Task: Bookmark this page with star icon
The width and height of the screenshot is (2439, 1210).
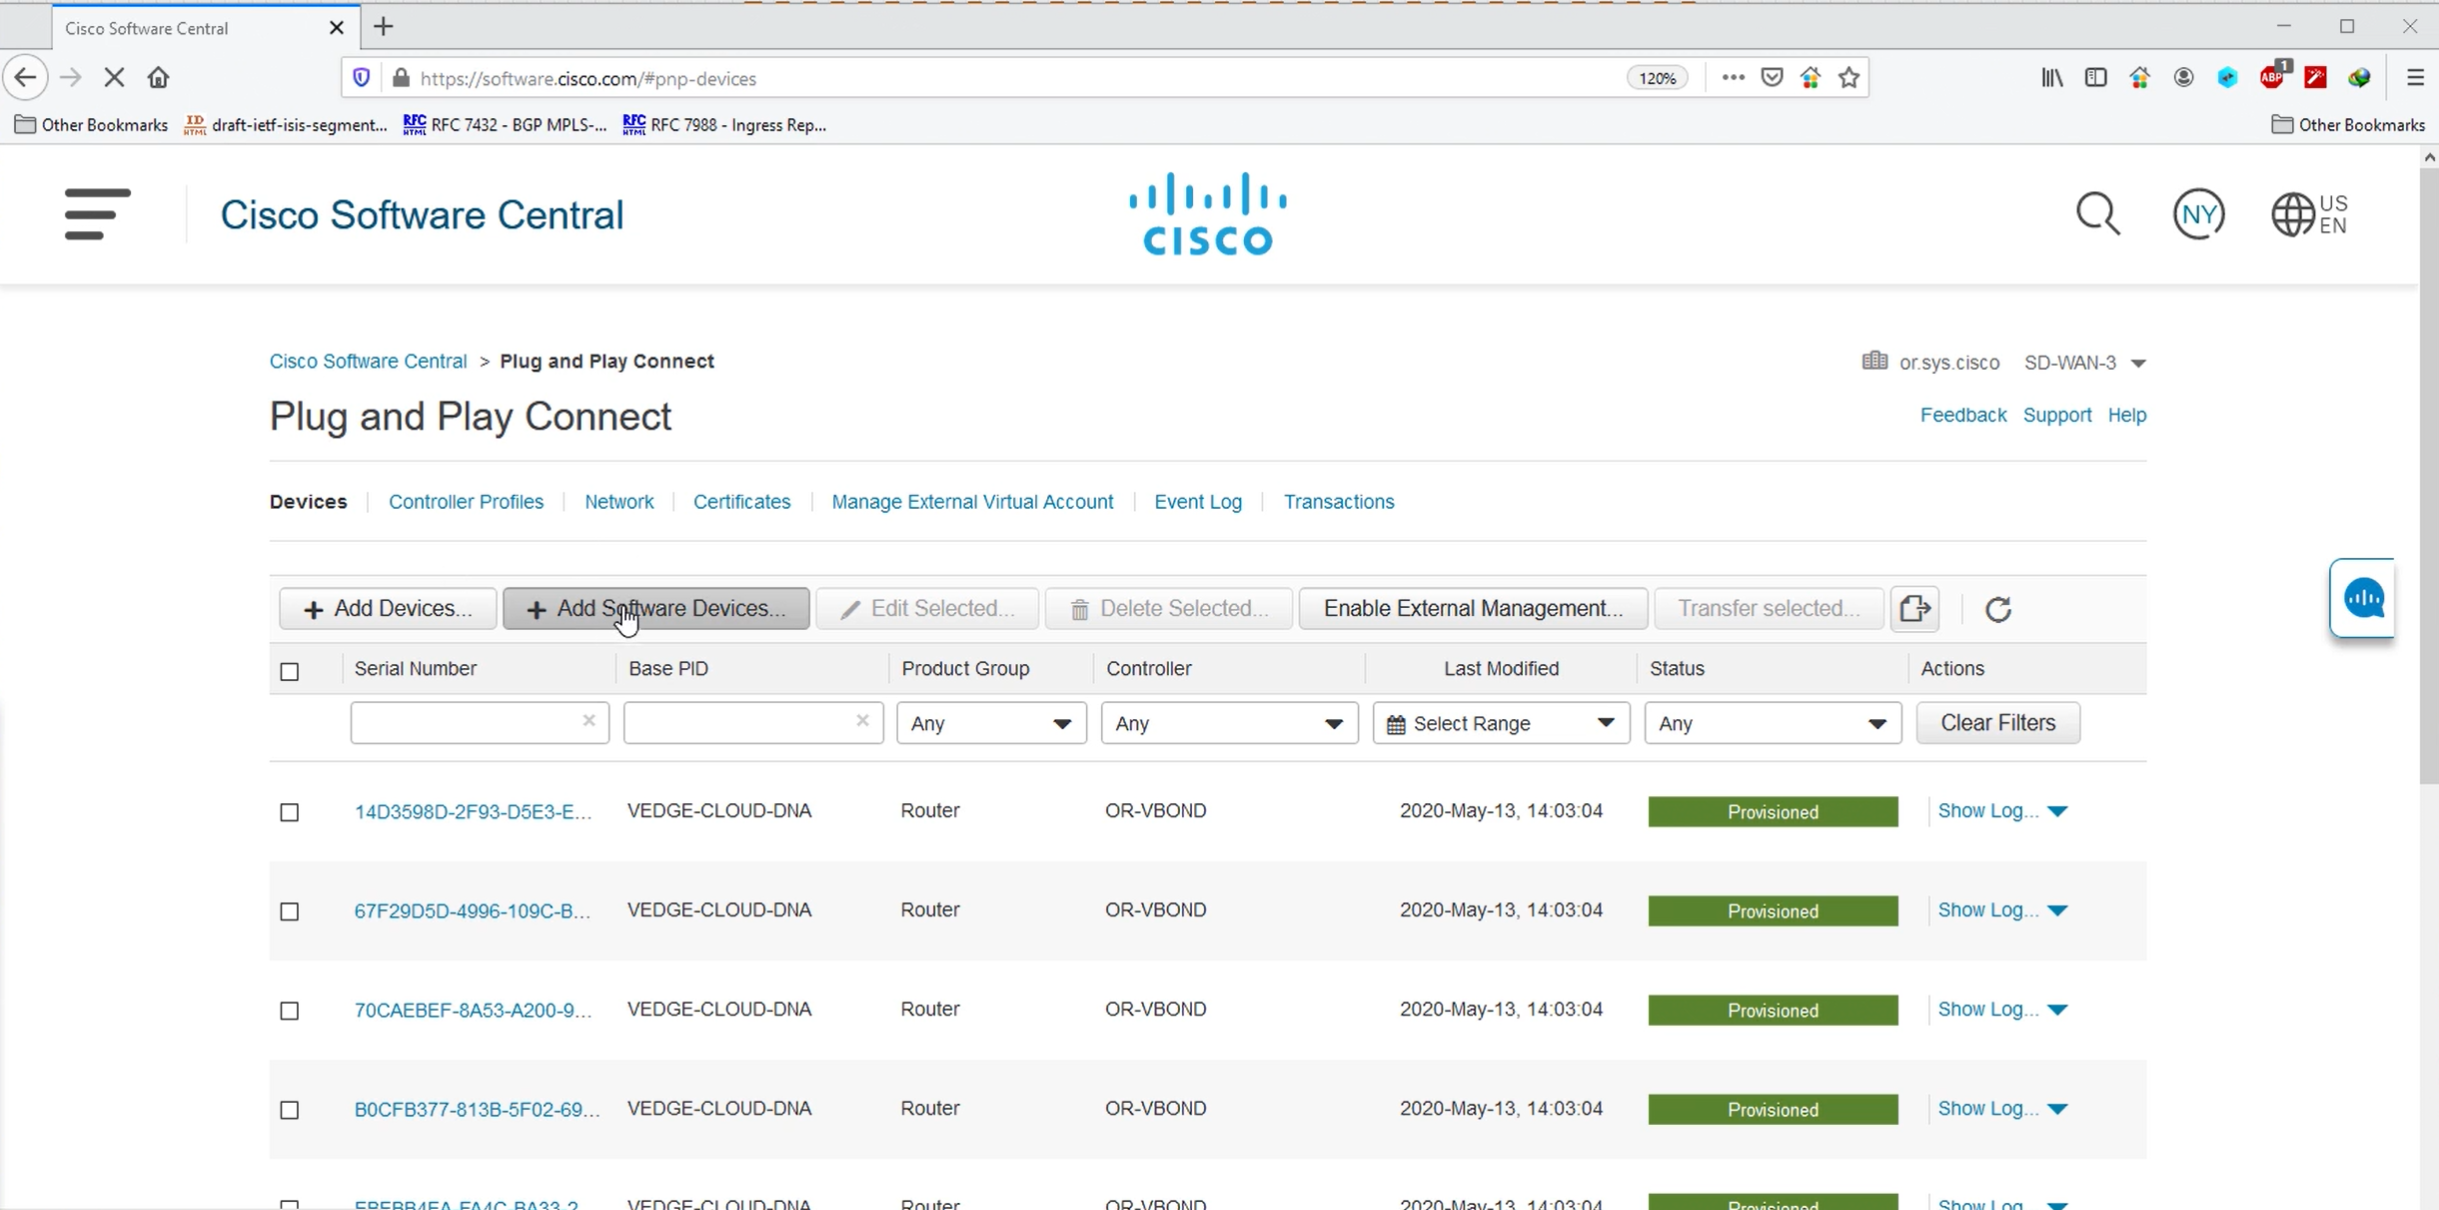Action: point(1849,78)
